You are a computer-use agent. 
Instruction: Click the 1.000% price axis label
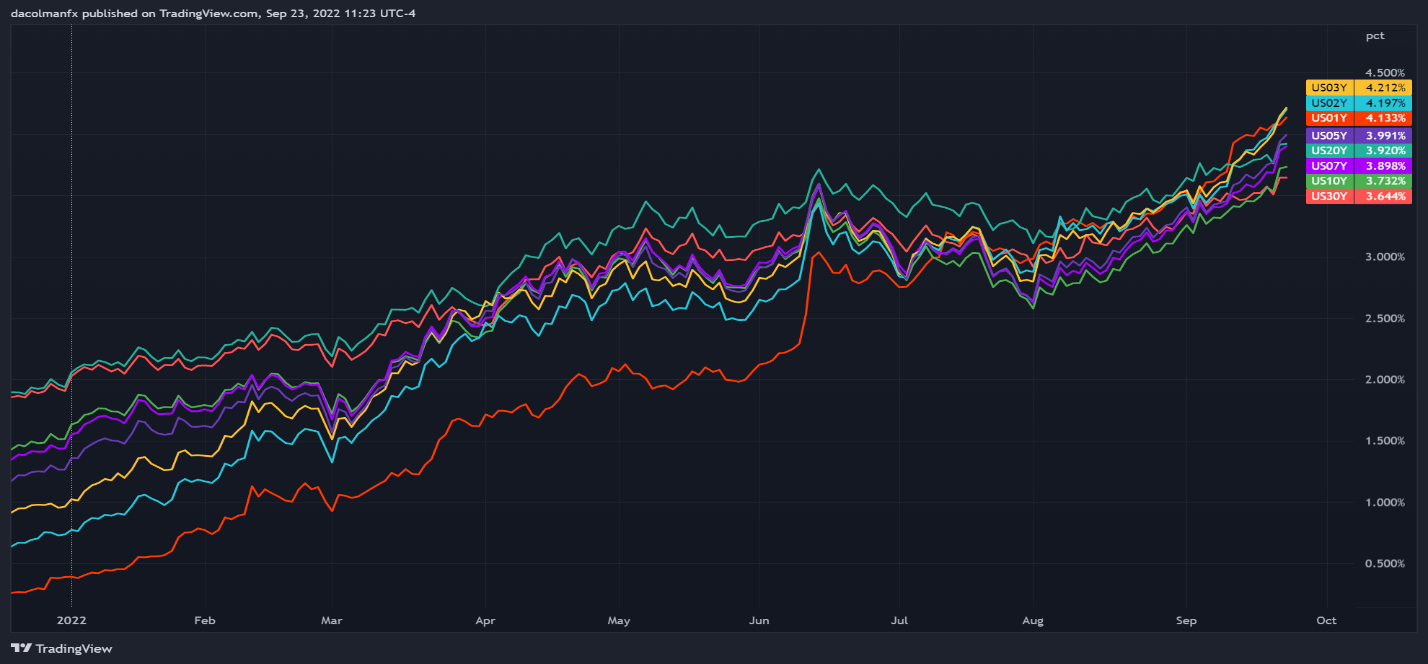1385,502
